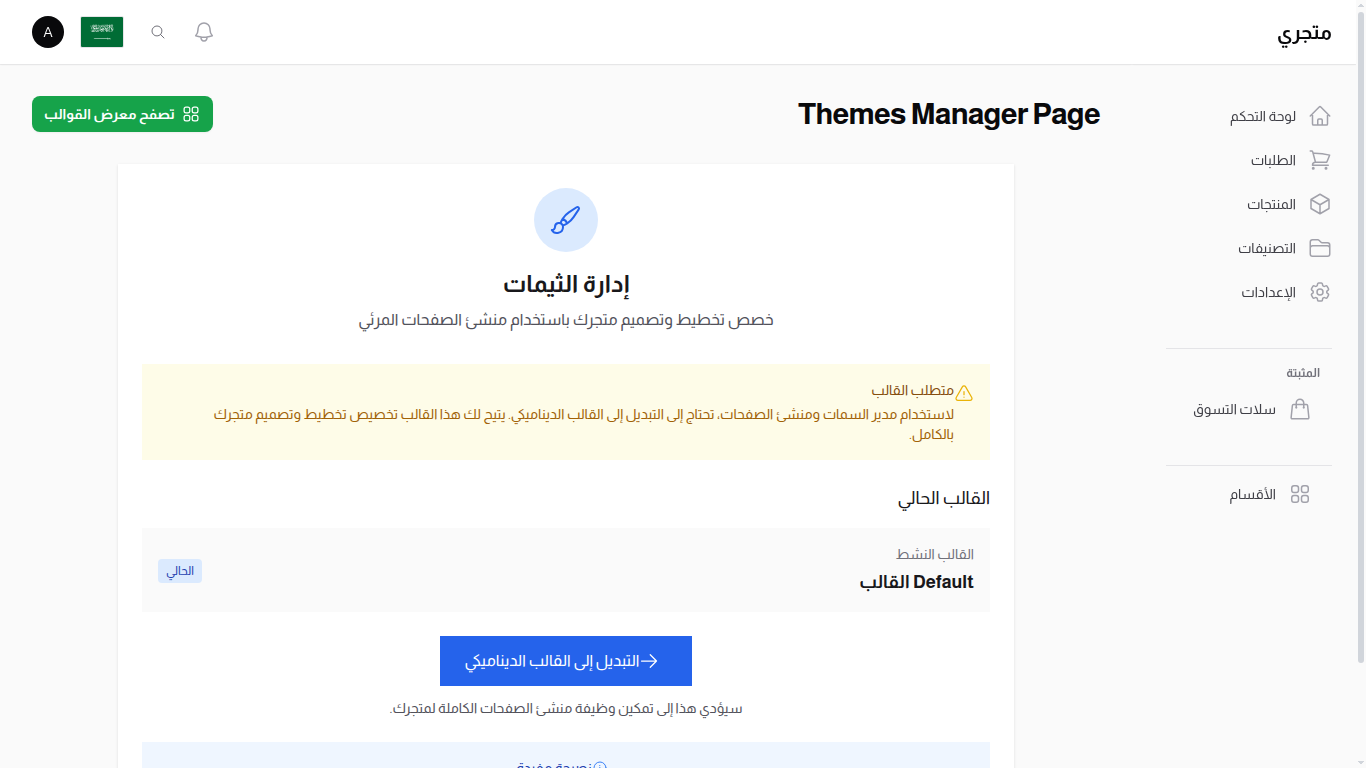1366x768 pixels.
Task: Select لوحة التحكم from the sidebar menu
Action: click(1262, 116)
